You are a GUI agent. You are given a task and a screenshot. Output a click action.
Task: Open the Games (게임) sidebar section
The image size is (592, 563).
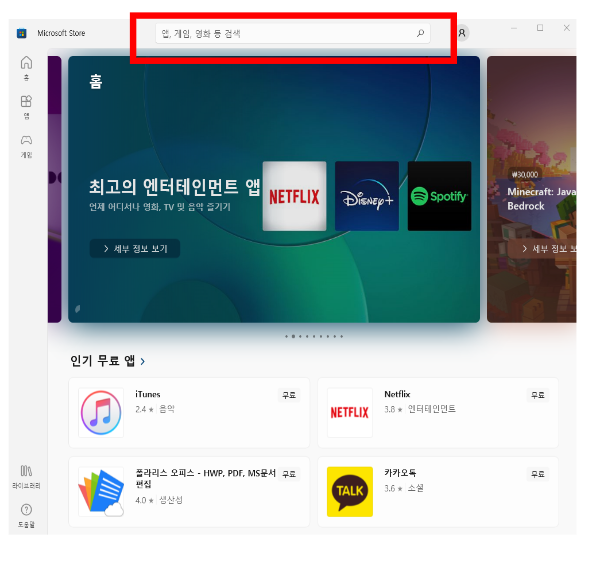(26, 146)
